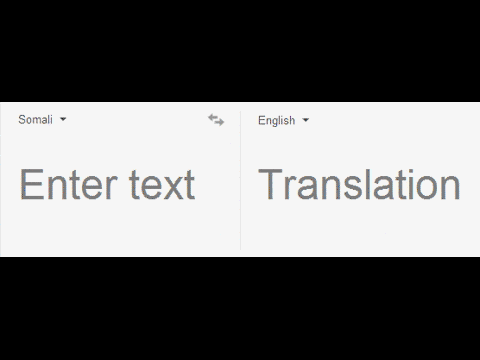Click the Enter text placeholder
480x360 pixels.
[107, 184]
